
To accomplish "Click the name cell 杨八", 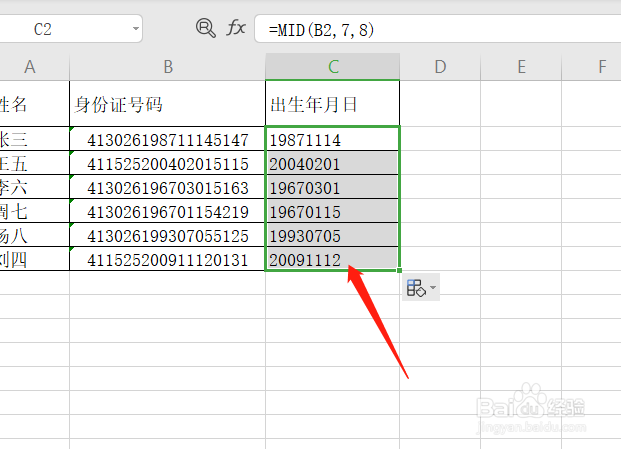I will [34, 235].
